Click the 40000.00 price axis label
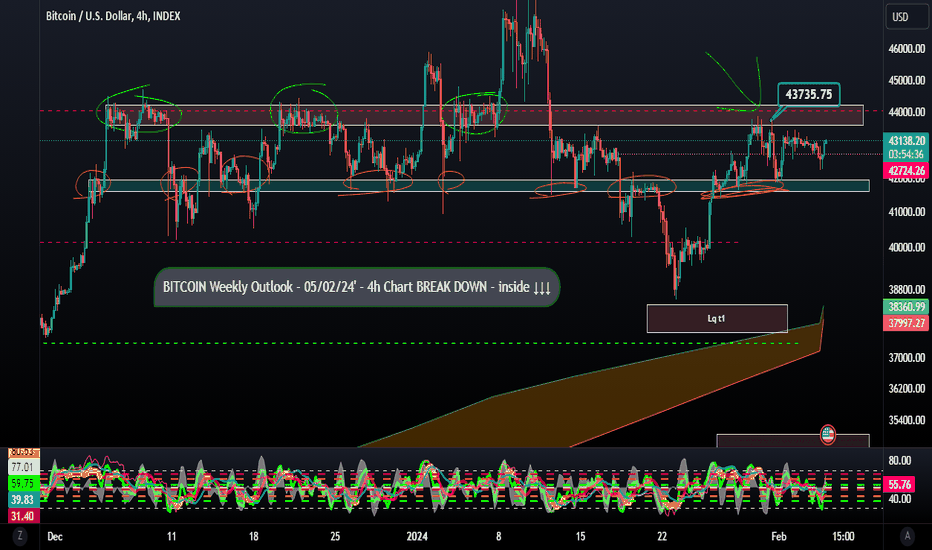932x550 pixels. pos(906,247)
